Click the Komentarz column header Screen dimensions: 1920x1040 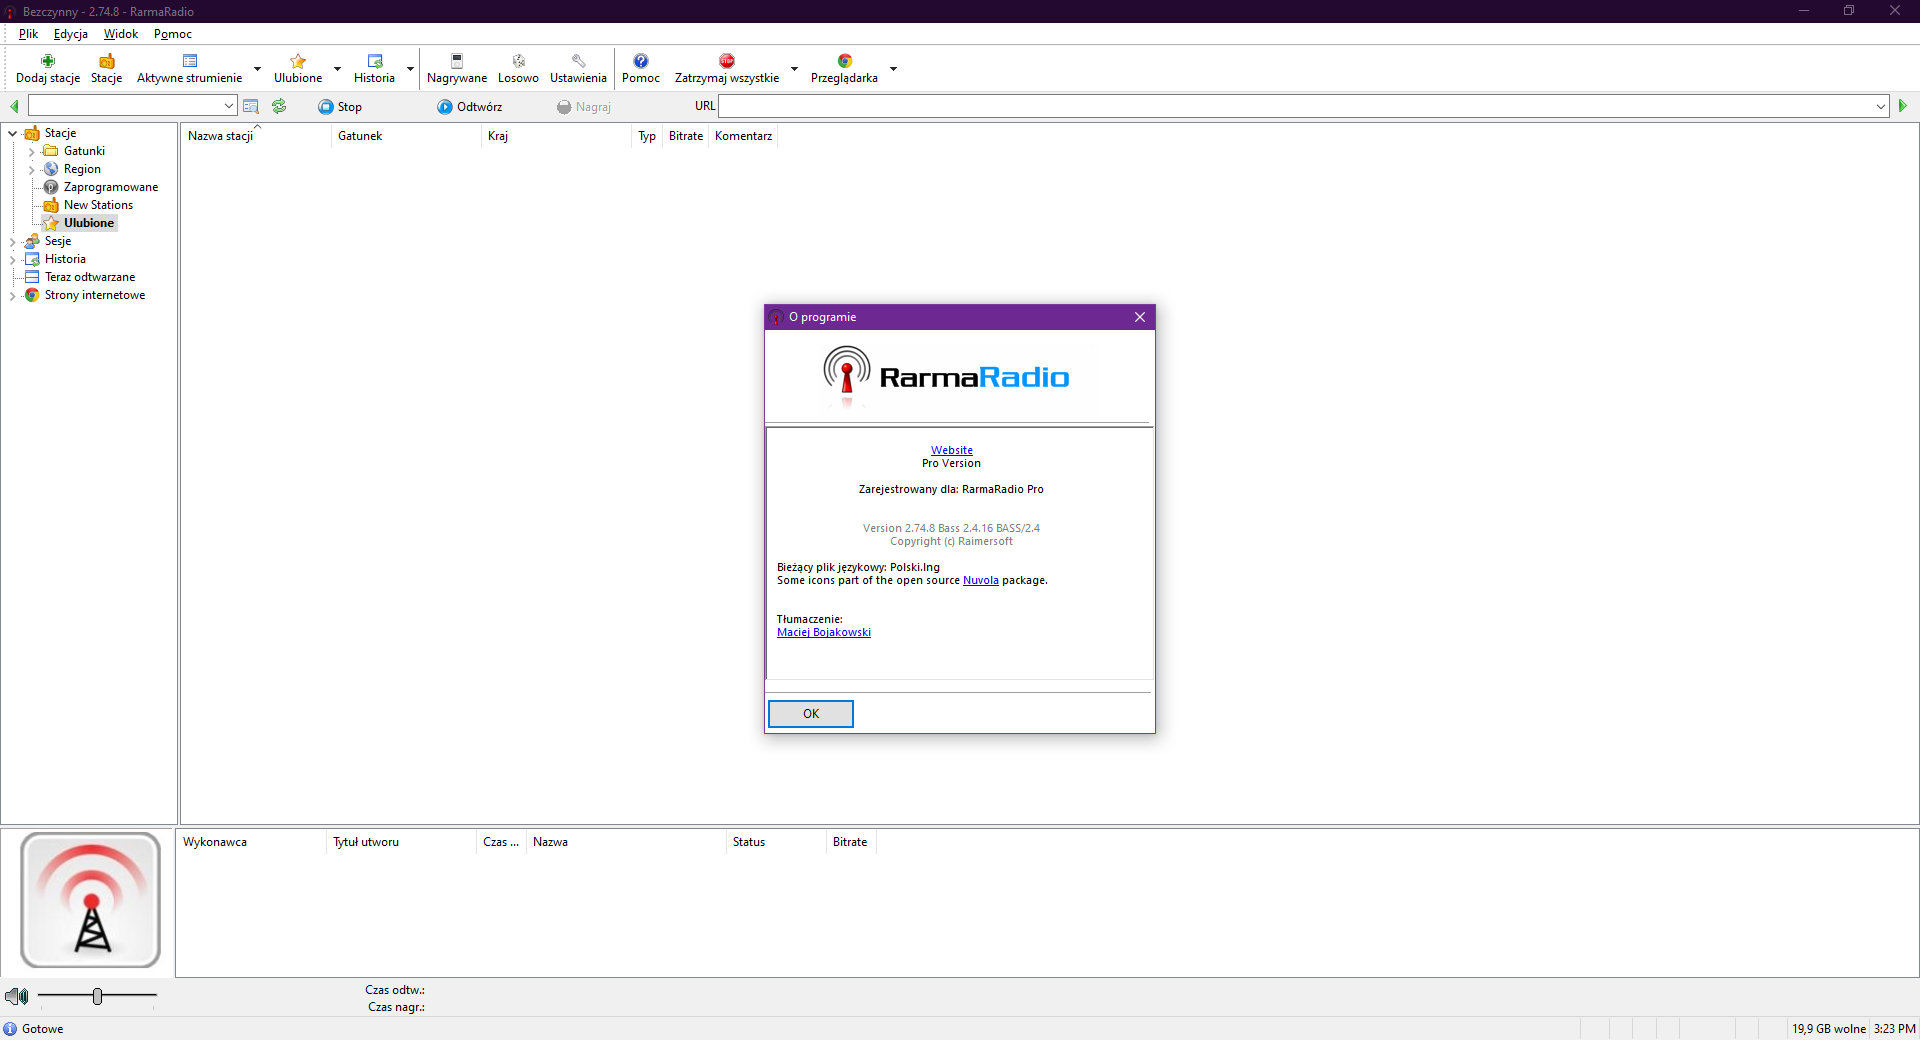[743, 136]
